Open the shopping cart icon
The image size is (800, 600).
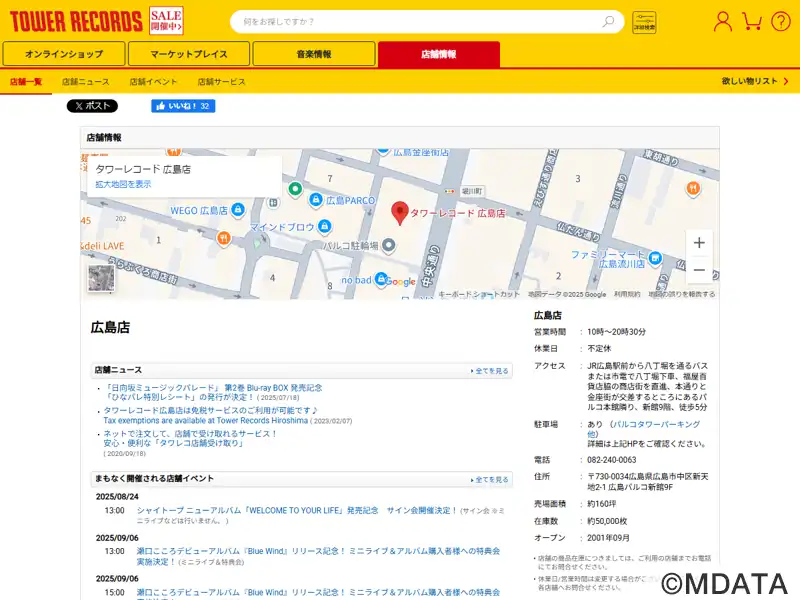click(x=752, y=21)
